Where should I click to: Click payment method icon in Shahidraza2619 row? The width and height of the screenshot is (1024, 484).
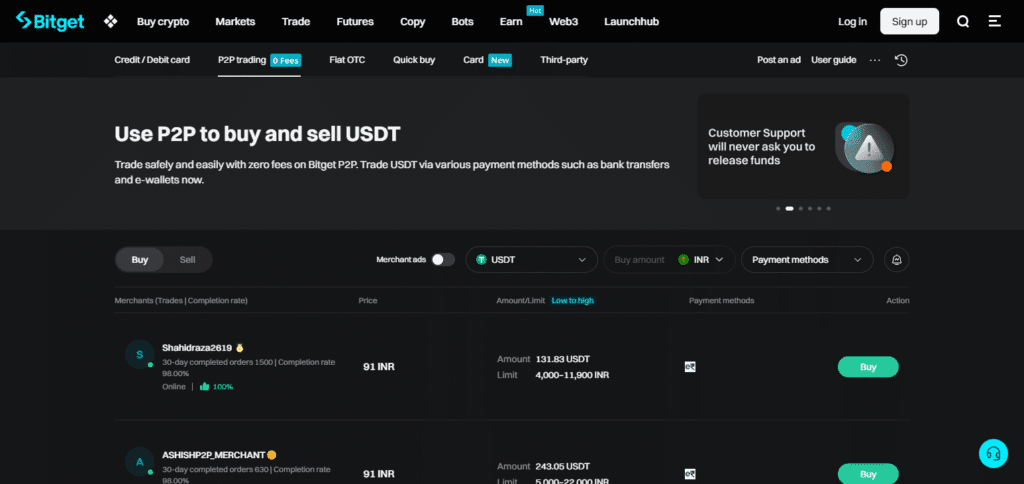click(690, 367)
